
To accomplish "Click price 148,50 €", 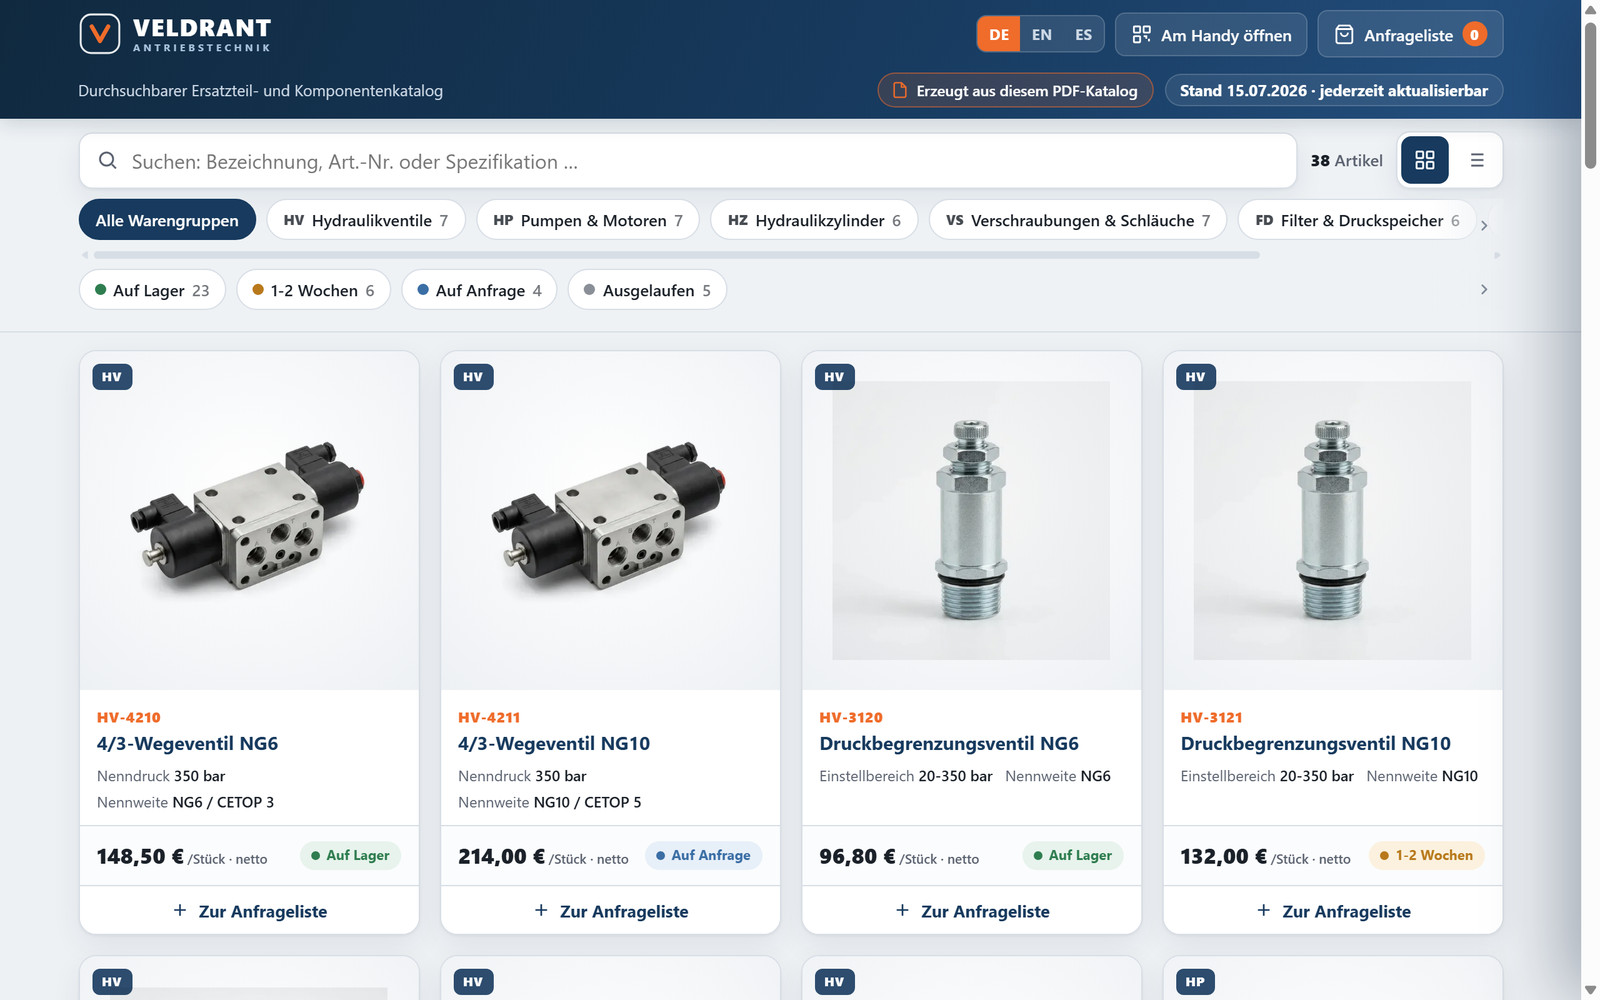I will (x=140, y=856).
